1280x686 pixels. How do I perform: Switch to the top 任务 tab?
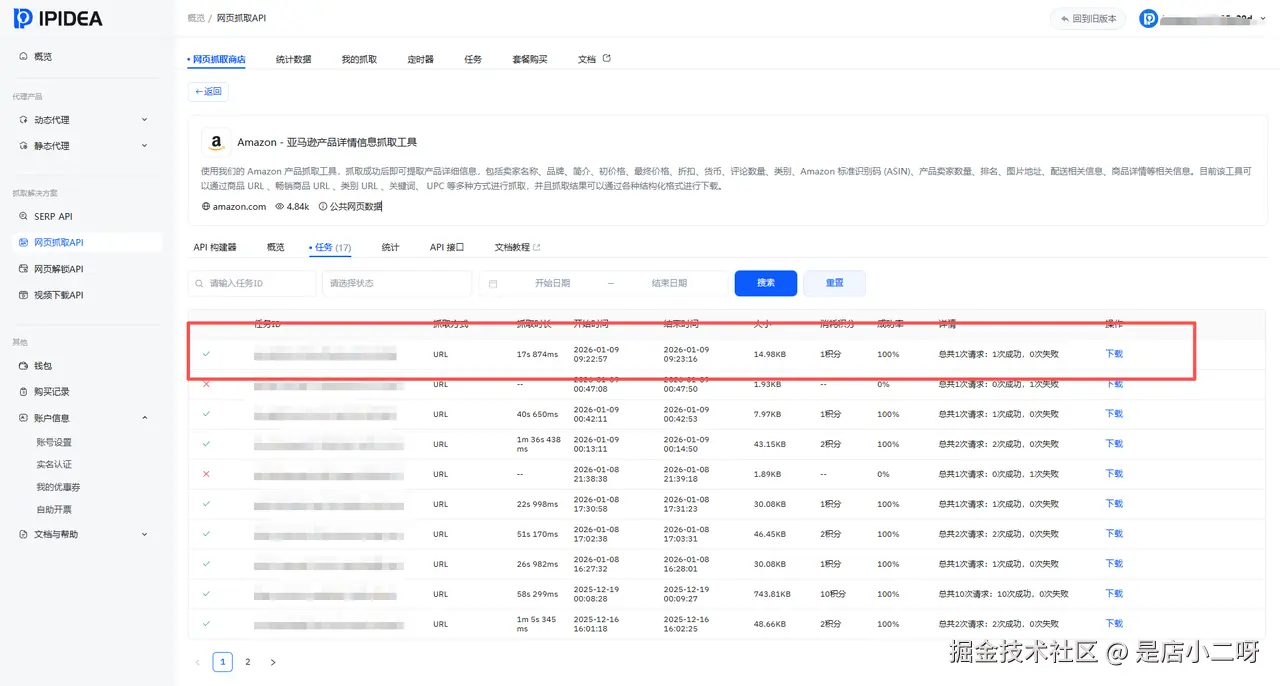pos(473,59)
